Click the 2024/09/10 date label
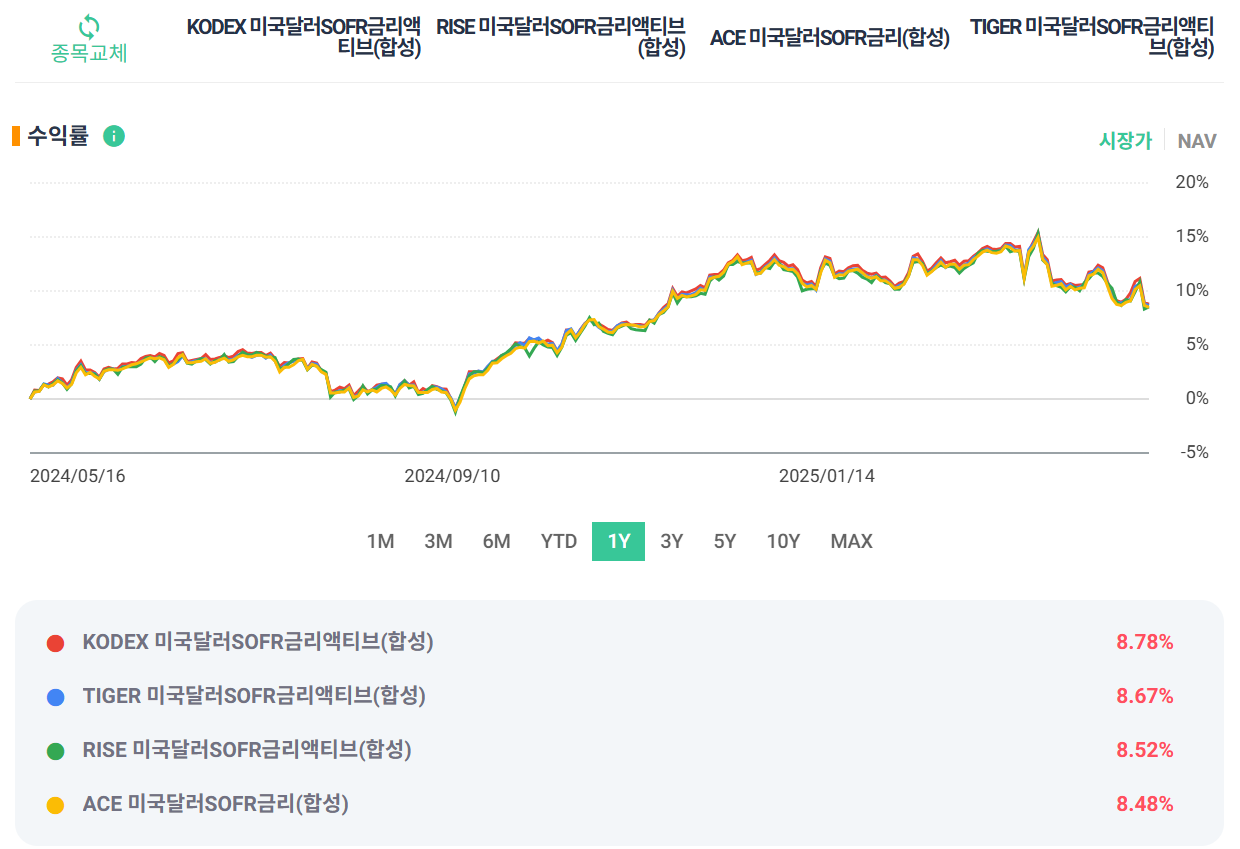 [x=453, y=476]
